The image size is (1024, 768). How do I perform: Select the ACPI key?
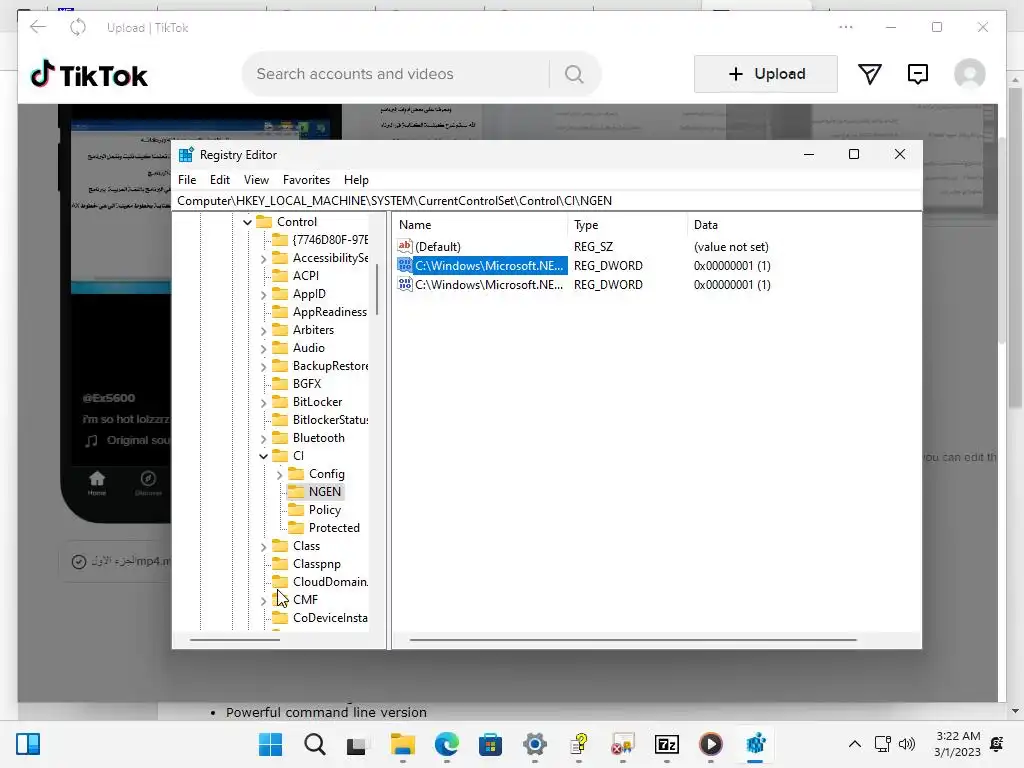306,276
